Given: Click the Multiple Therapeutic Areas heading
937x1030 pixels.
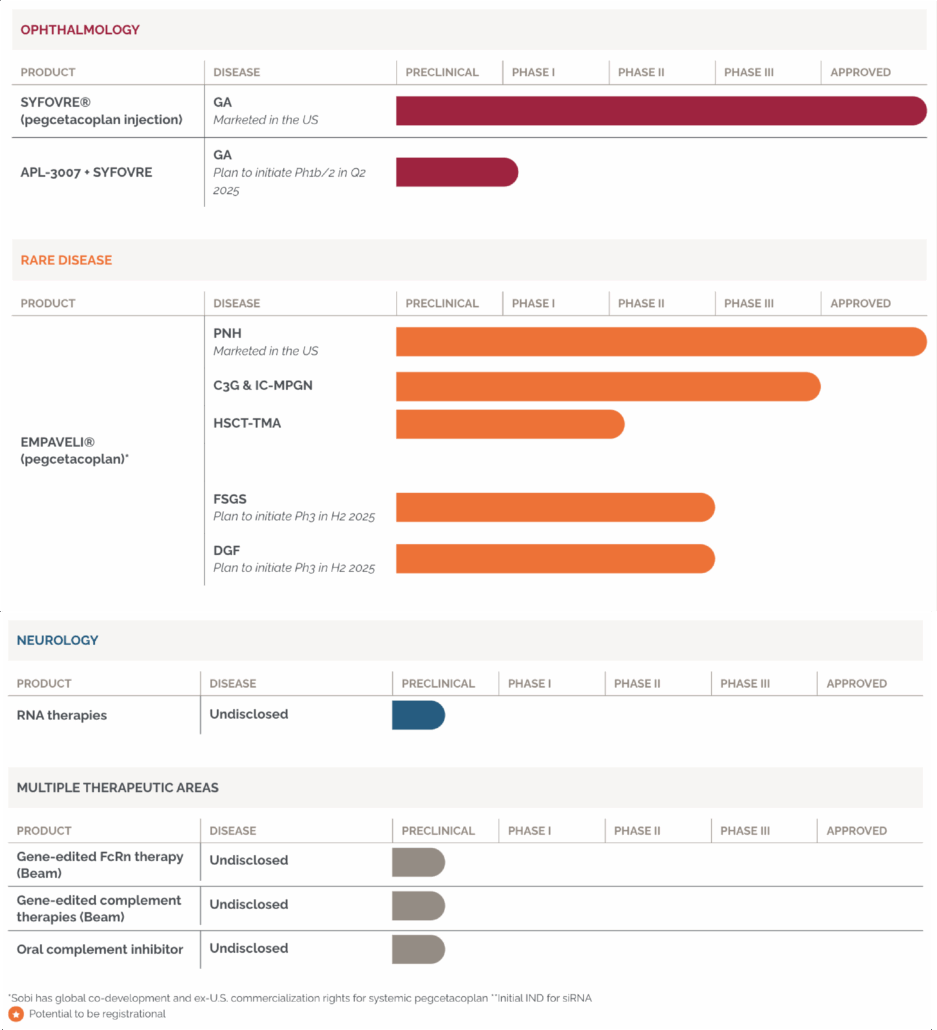Looking at the screenshot, I should coord(117,787).
